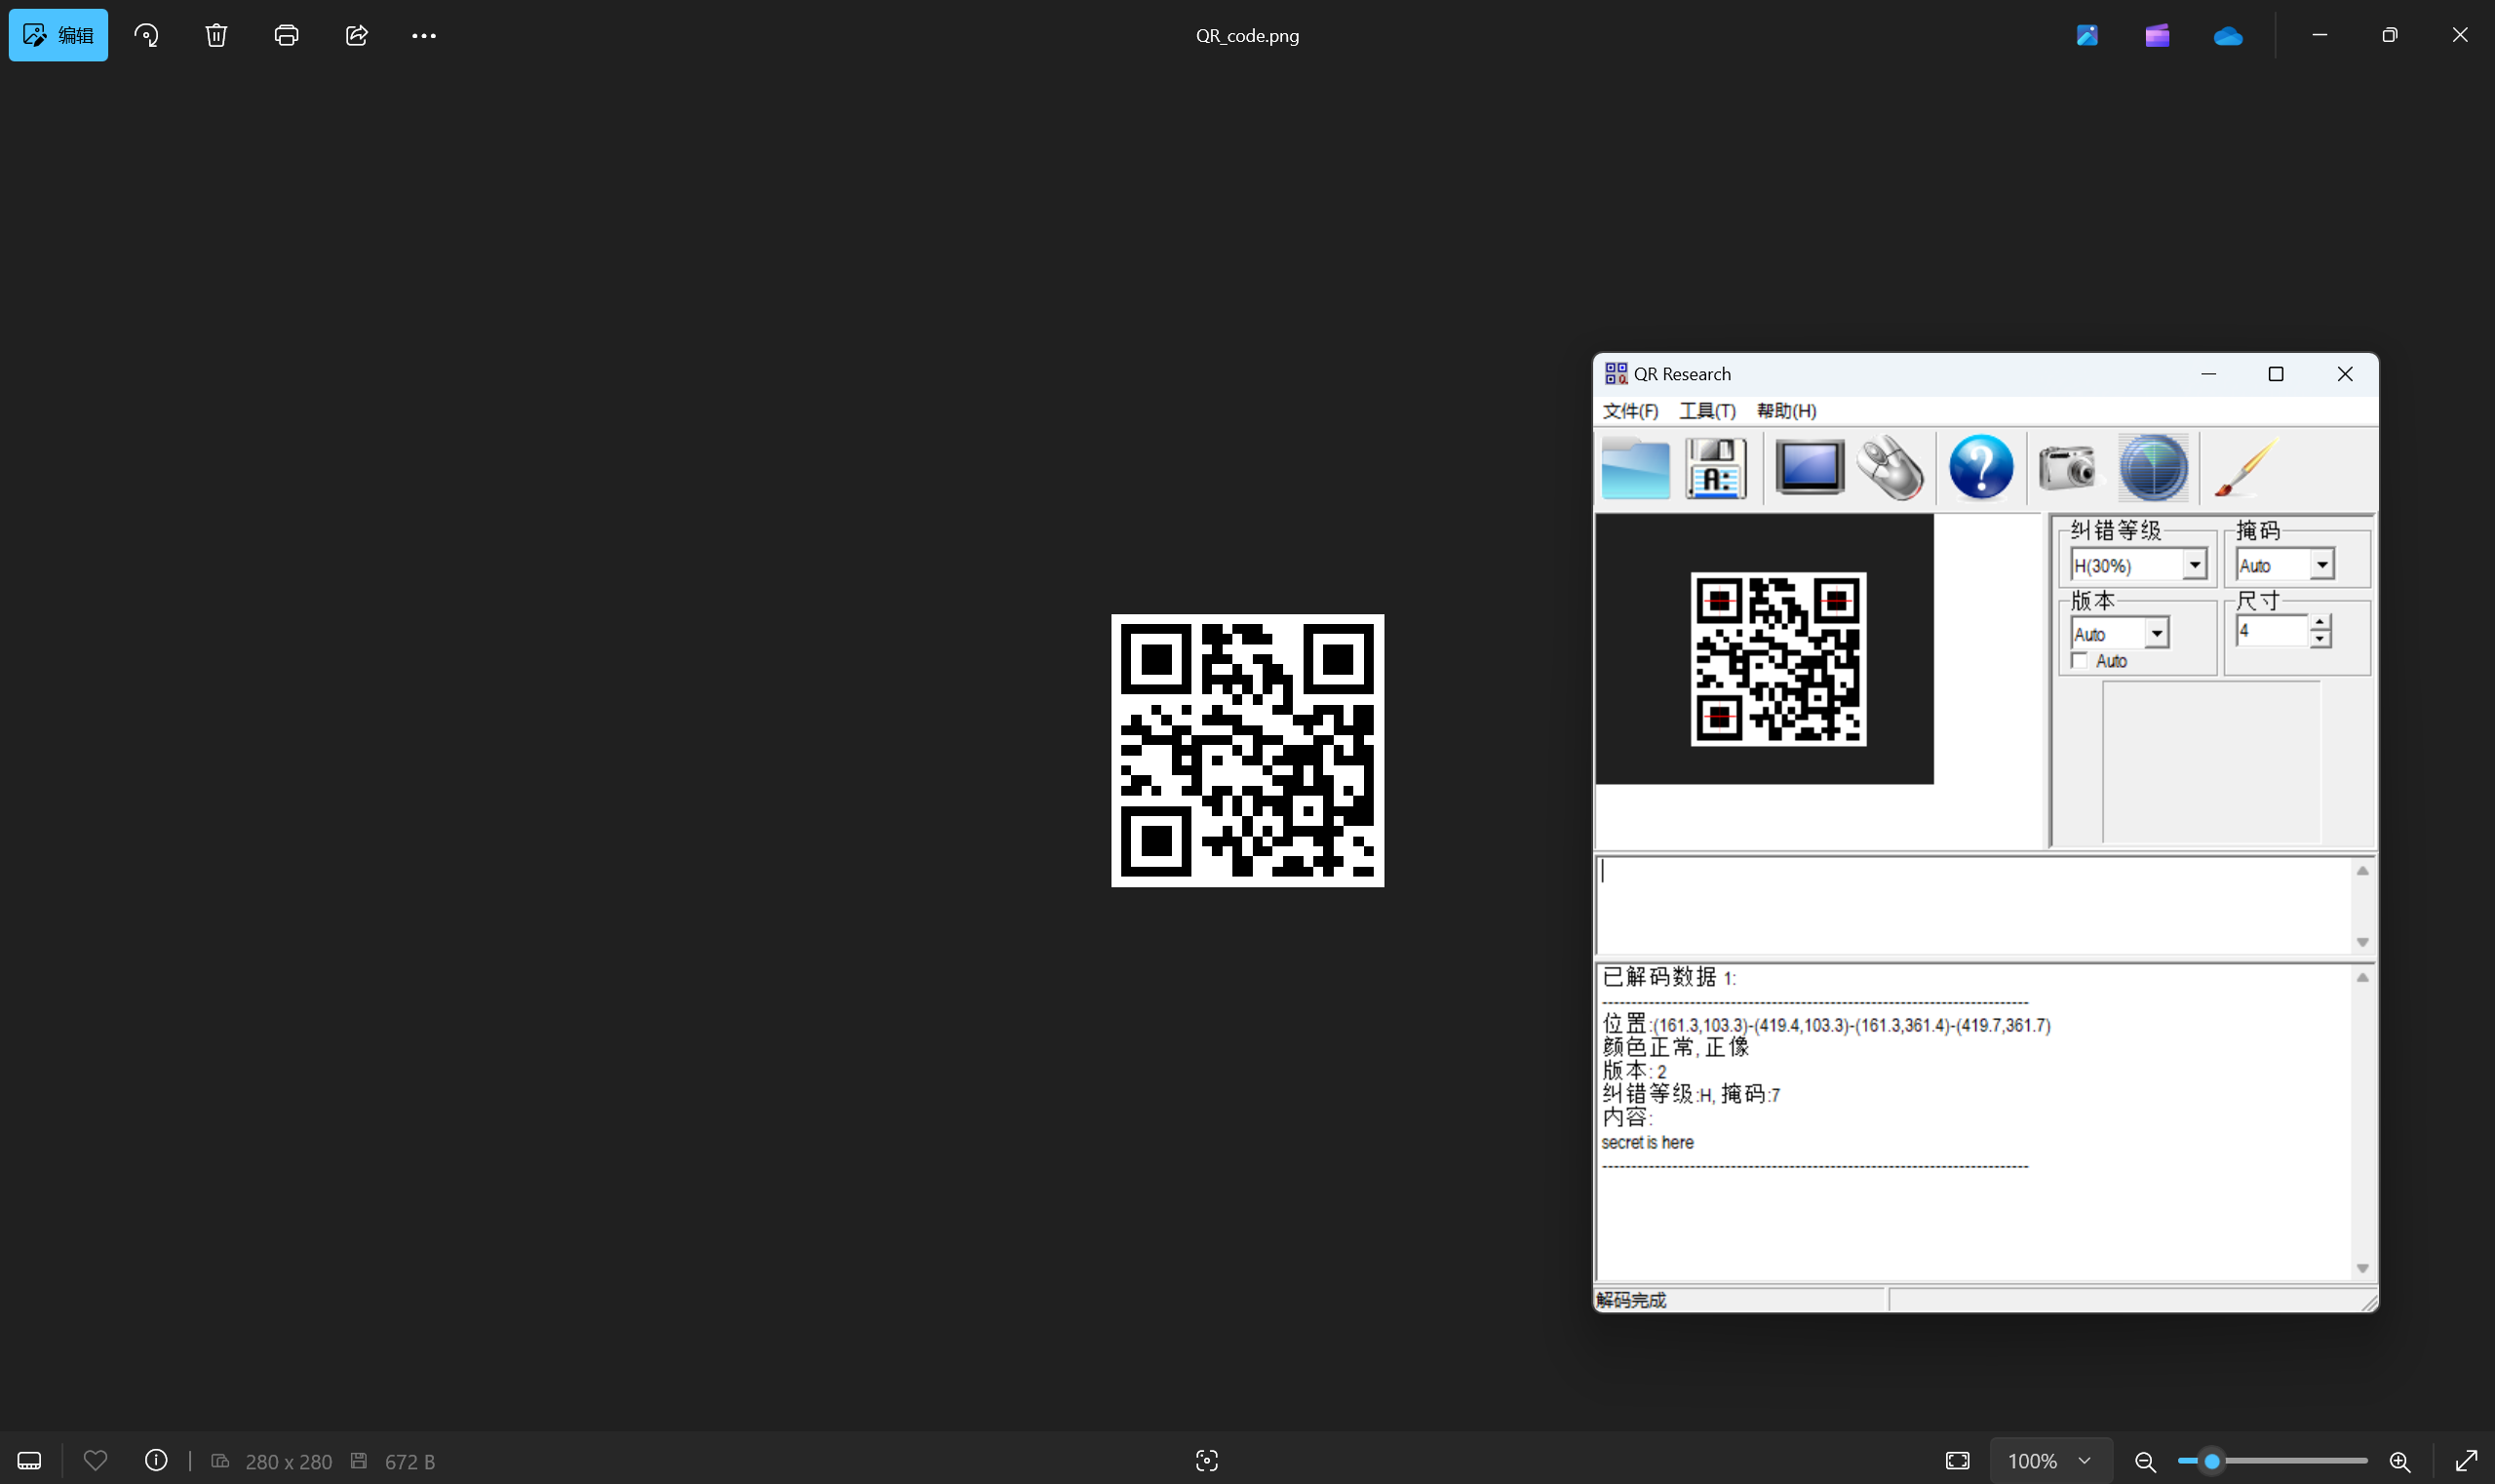Favorite the image with heart icon
Viewport: 2495px width, 1484px height.
[95, 1461]
